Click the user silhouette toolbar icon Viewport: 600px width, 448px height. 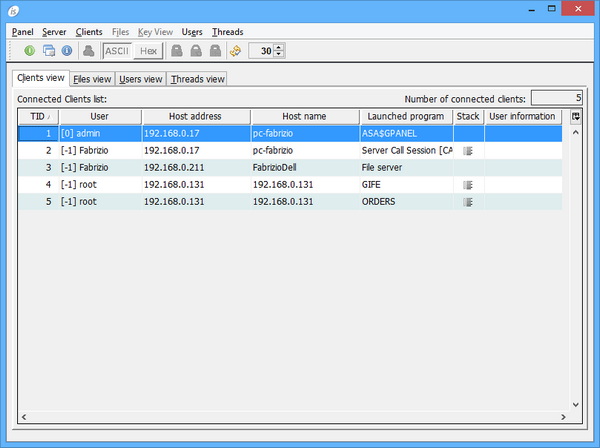89,50
